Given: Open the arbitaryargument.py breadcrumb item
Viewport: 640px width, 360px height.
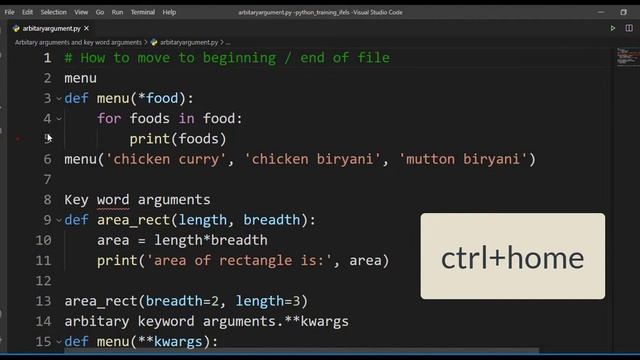Looking at the screenshot, I should coord(189,42).
